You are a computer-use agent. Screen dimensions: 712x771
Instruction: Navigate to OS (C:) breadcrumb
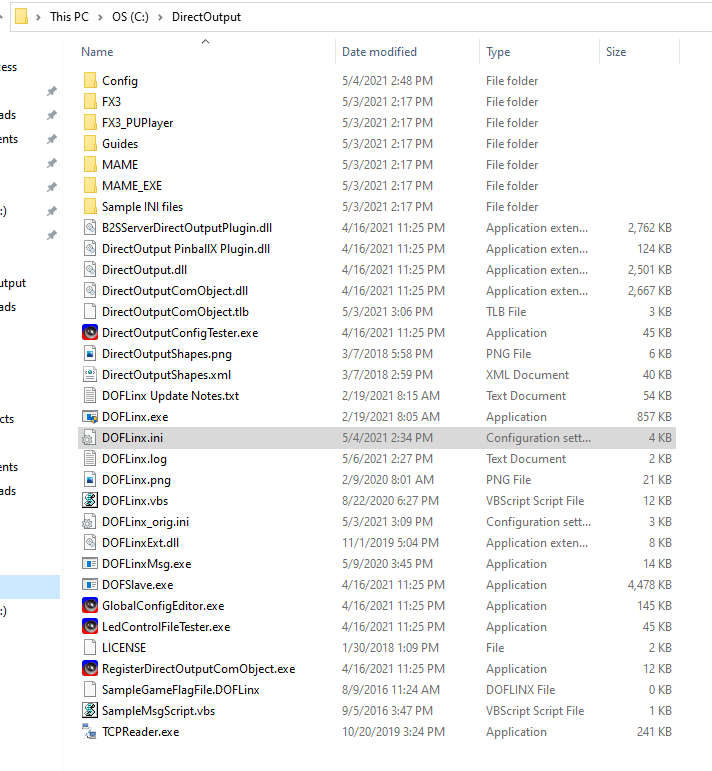(130, 17)
